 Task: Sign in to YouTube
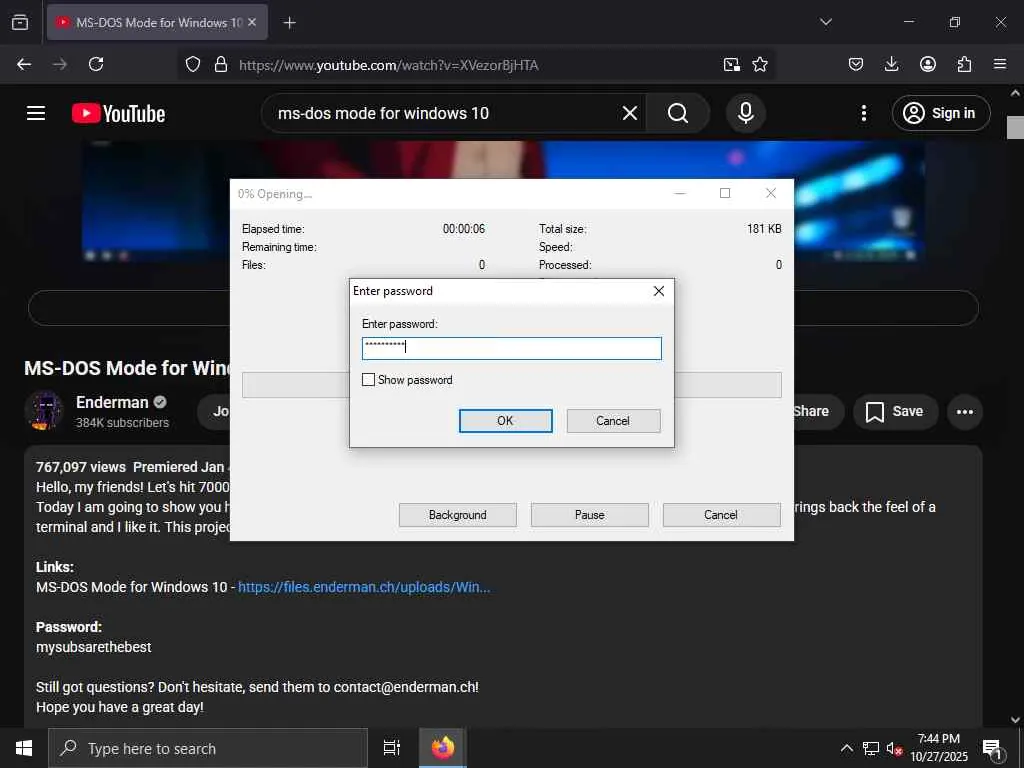tap(940, 113)
